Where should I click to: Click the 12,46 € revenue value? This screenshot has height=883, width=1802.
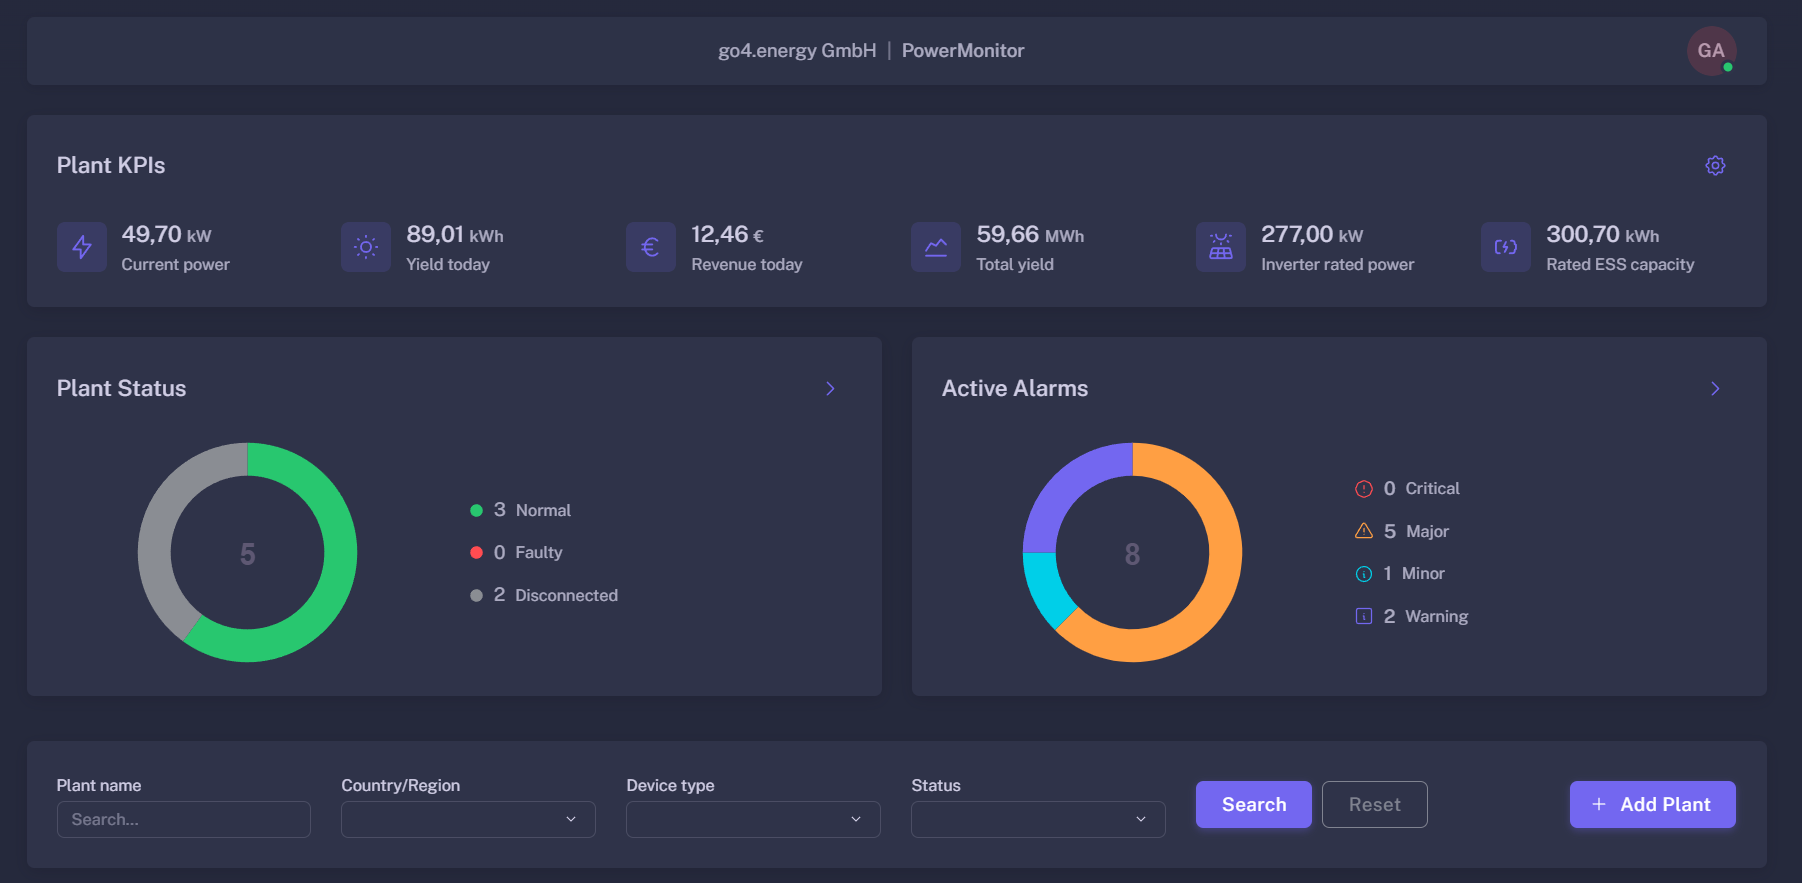tap(728, 235)
